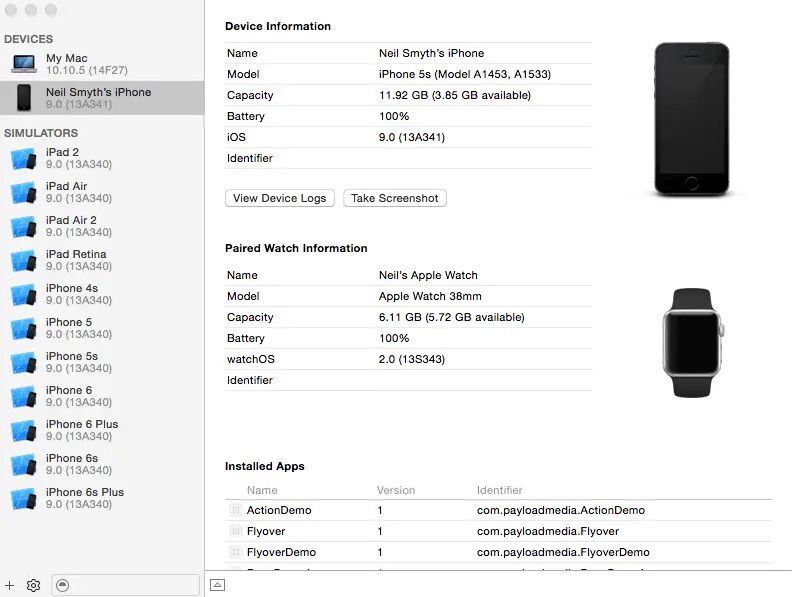The width and height of the screenshot is (792, 597).
Task: Choose the iPad Air 2 simulator
Action: pos(78,227)
